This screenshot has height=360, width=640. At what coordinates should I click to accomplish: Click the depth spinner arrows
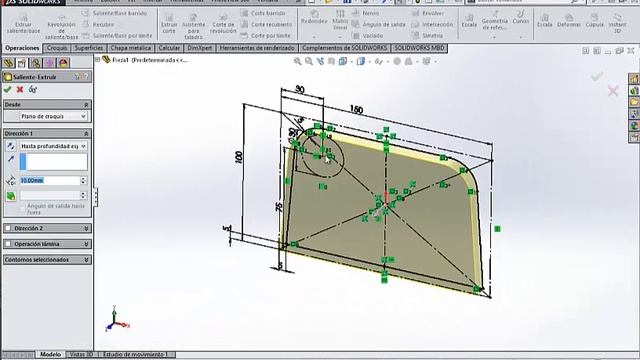(x=84, y=180)
